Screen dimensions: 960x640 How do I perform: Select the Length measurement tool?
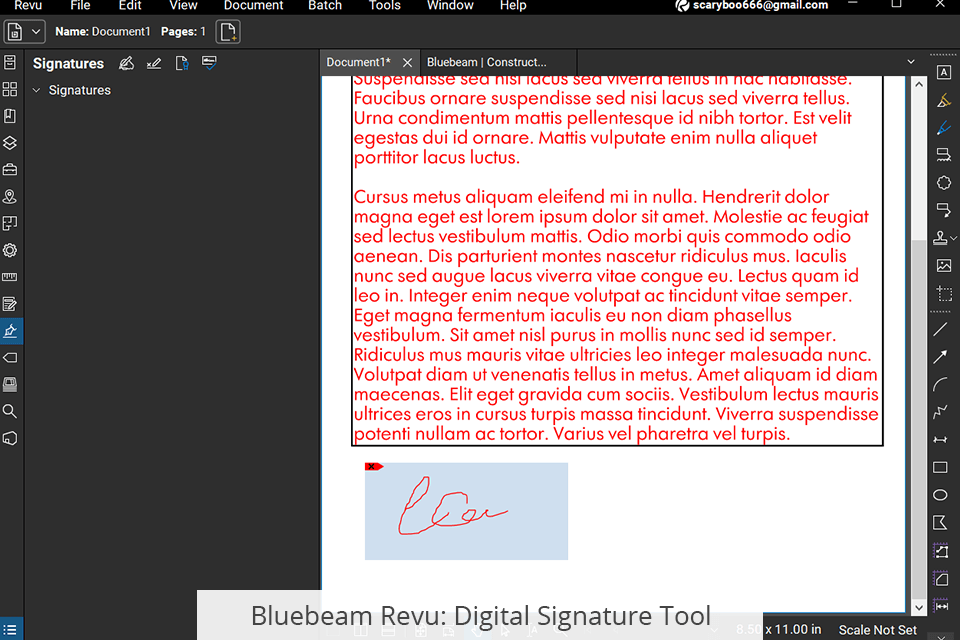pyautogui.click(x=940, y=606)
